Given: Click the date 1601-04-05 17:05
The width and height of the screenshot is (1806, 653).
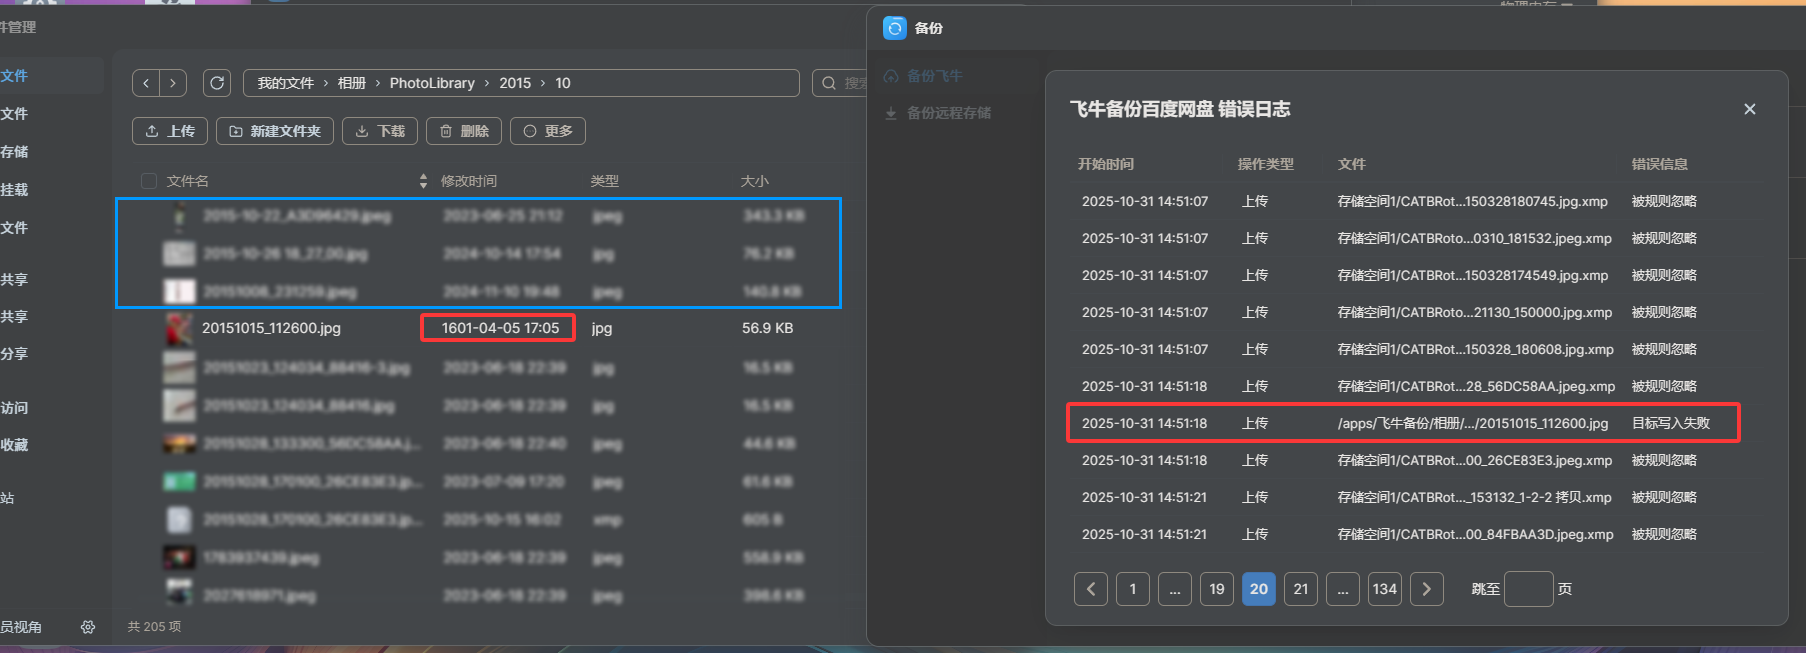Looking at the screenshot, I should pyautogui.click(x=500, y=328).
